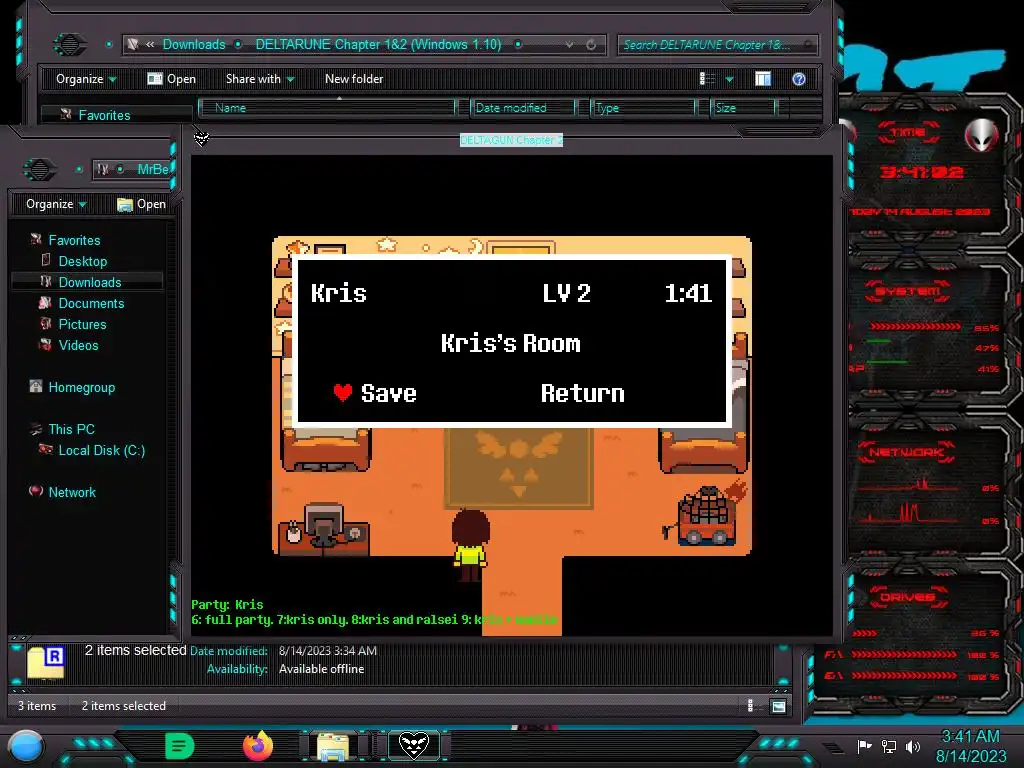Click the Kris character in the game
Screen dimensions: 1024x768
(470, 546)
